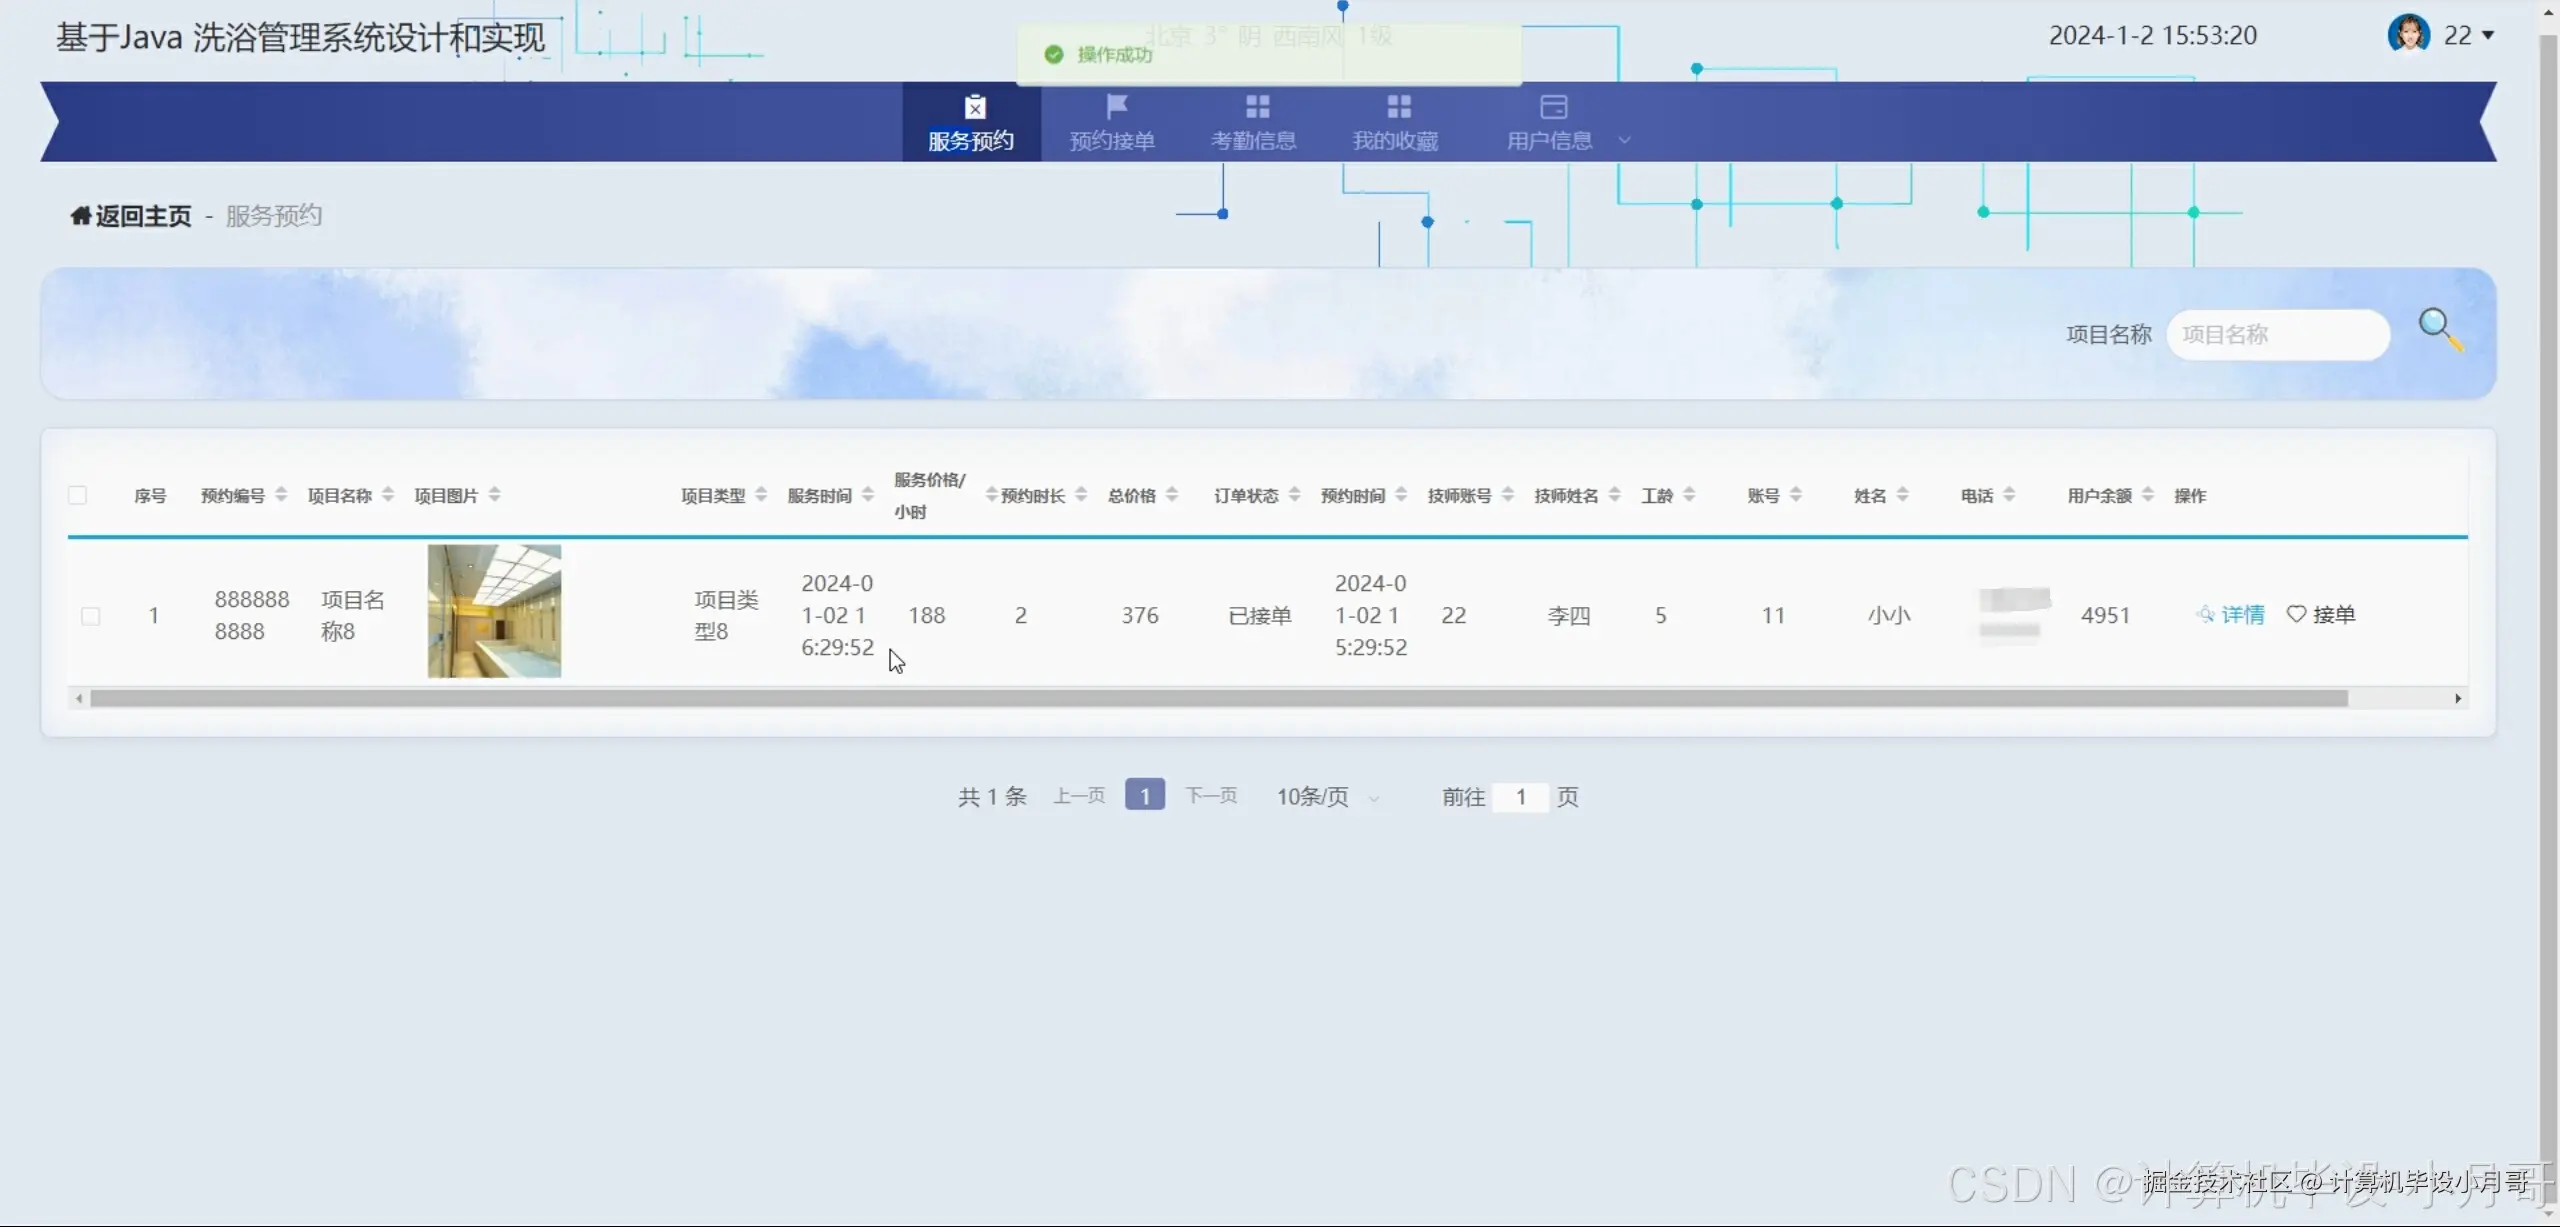Expand the '22' dropdown near the avatar
Viewport: 2560px width, 1227px height.
2487,34
